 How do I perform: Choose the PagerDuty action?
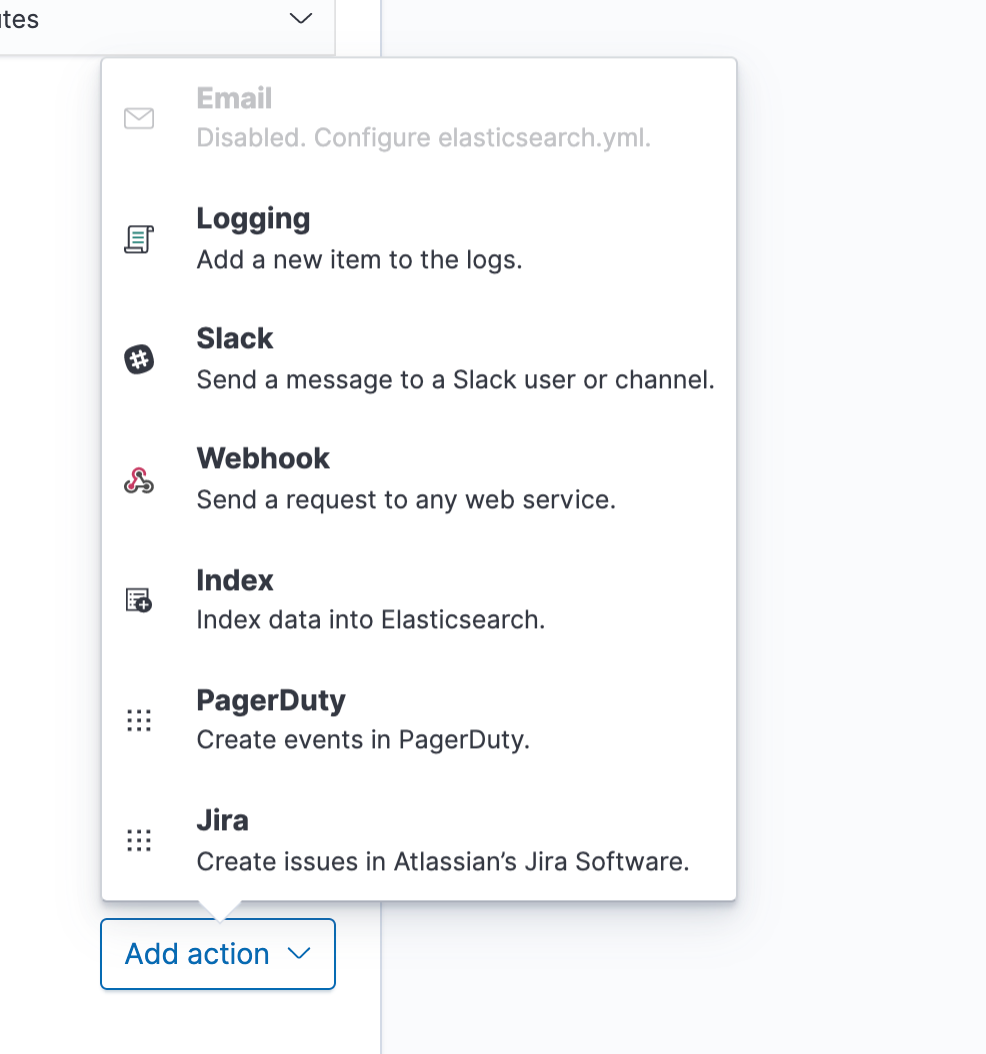(419, 720)
